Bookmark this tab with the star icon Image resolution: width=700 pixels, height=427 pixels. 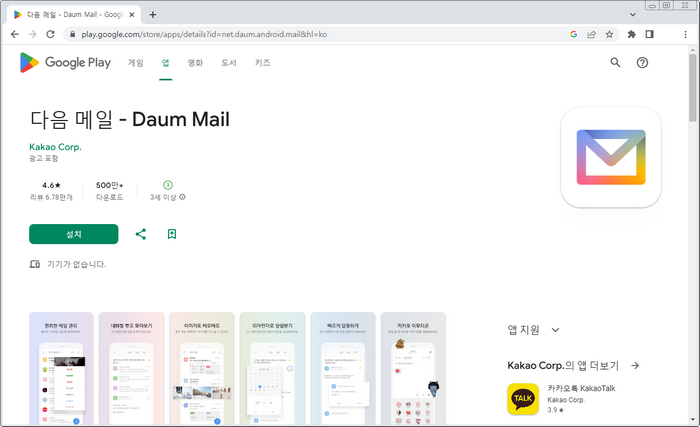coord(609,34)
